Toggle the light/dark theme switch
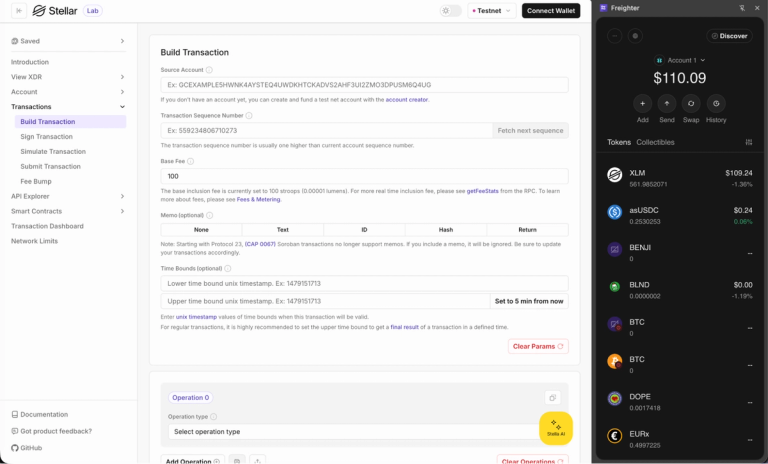Screen dimensions: 768x464 pos(451,11)
